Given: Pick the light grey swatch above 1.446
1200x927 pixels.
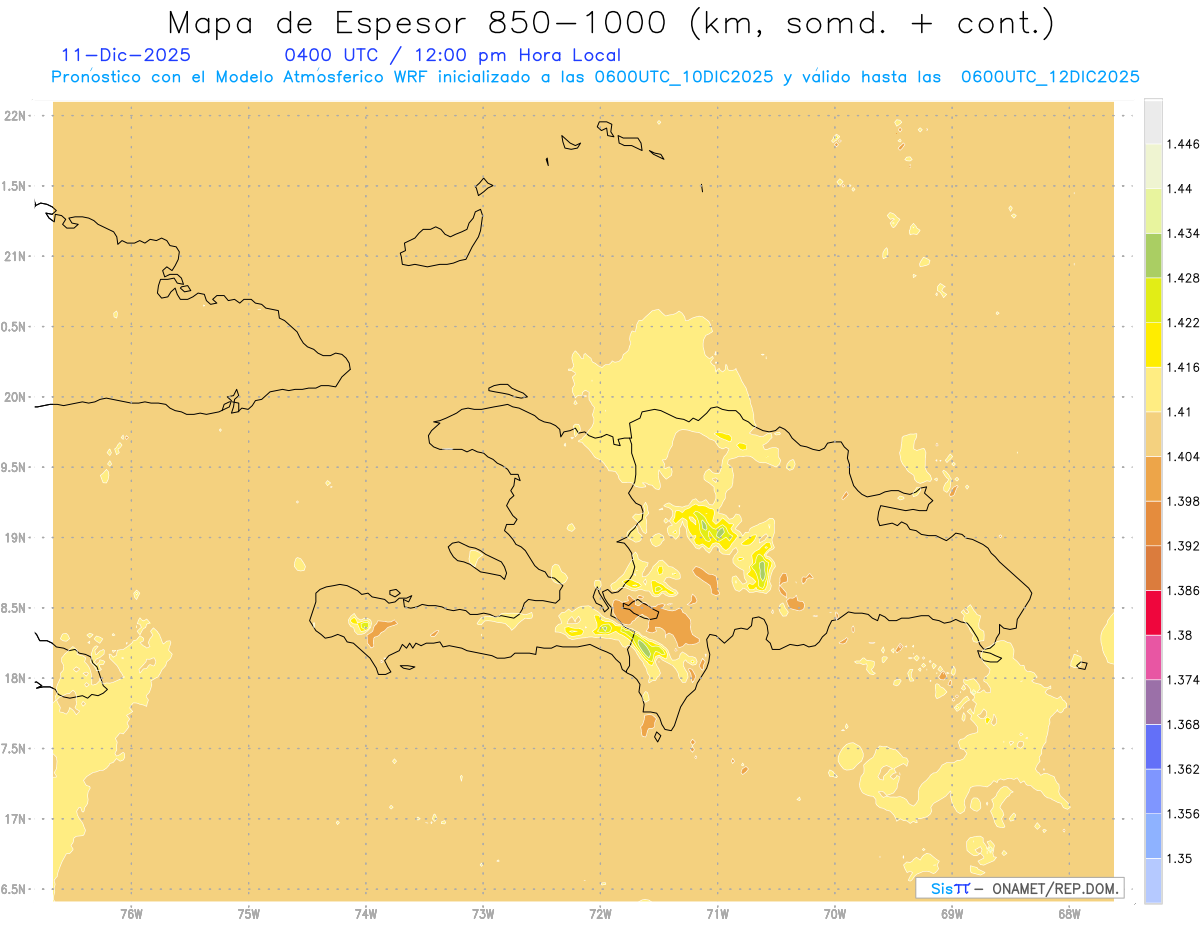Looking at the screenshot, I should pos(1153,121).
